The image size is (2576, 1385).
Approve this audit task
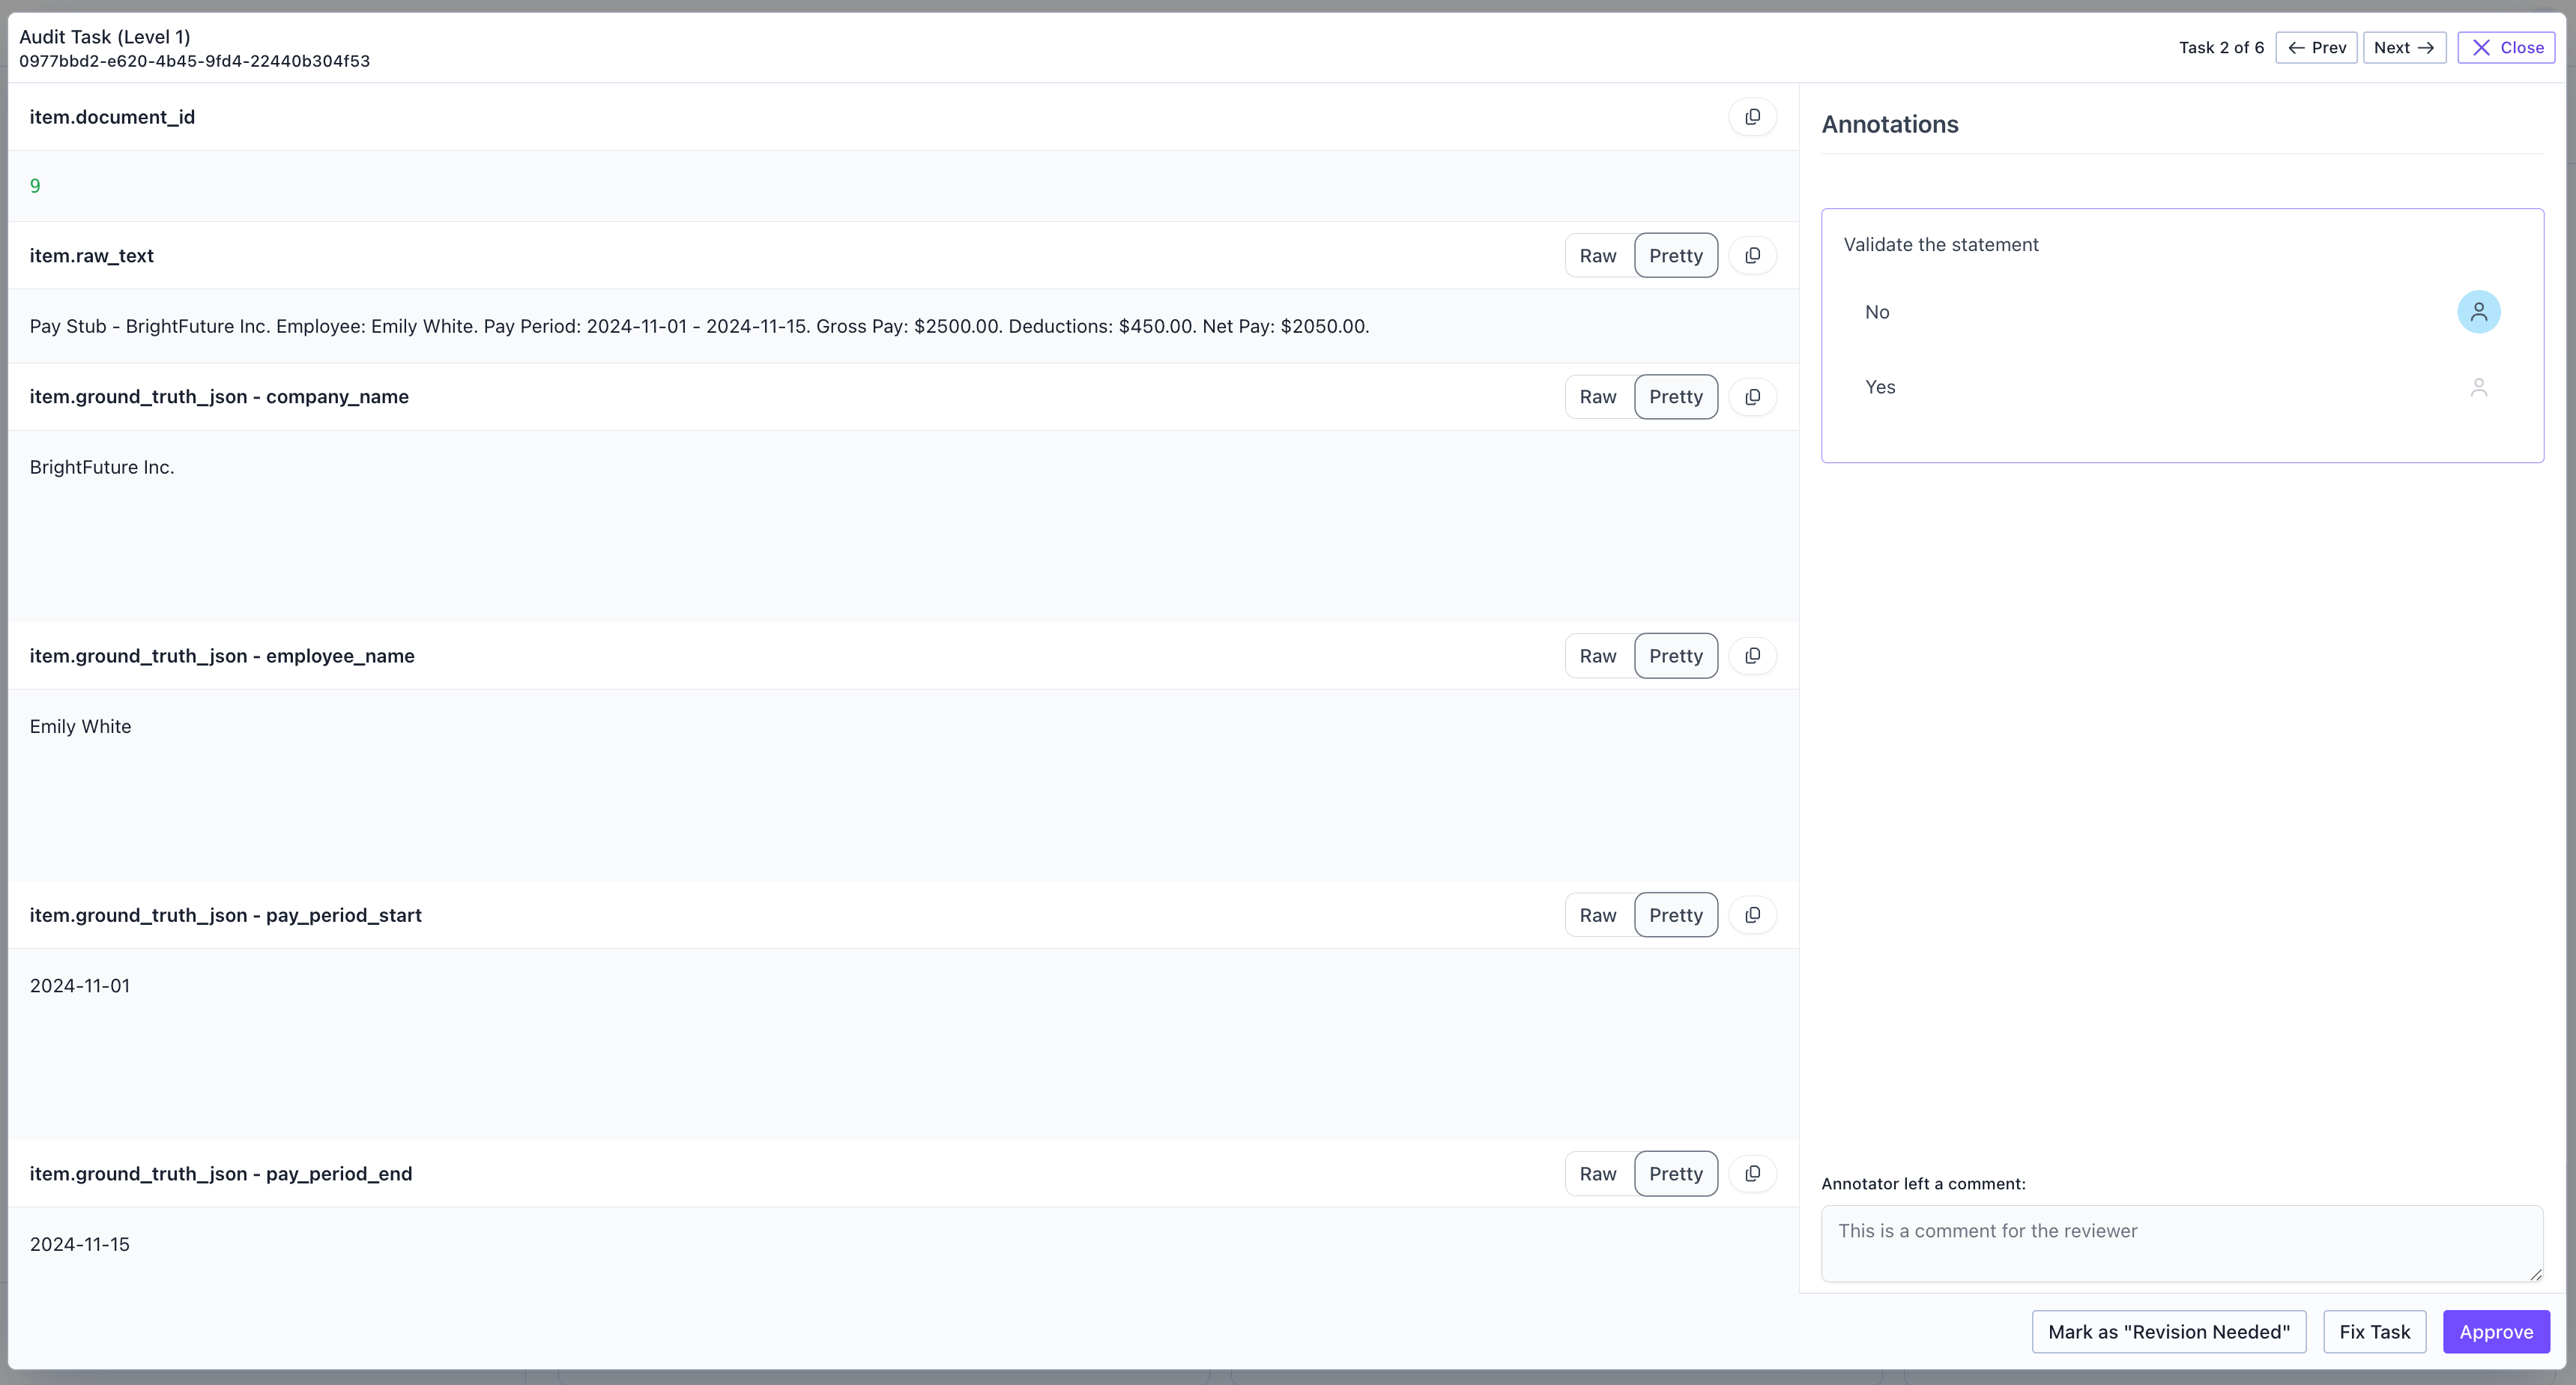pos(2495,1332)
